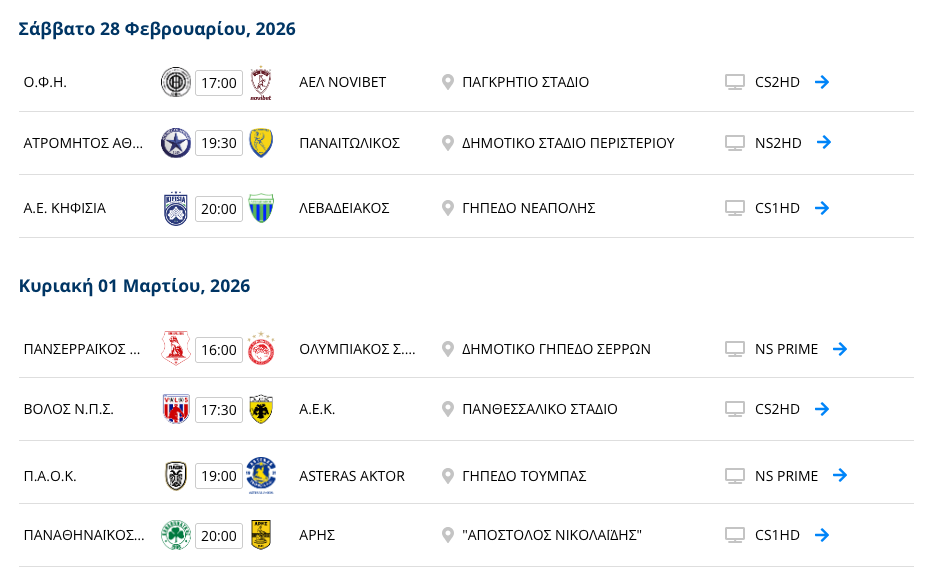Click TV icon beside CS2HD for OFI match
Viewport: 933px width, 567px height.
click(x=735, y=82)
